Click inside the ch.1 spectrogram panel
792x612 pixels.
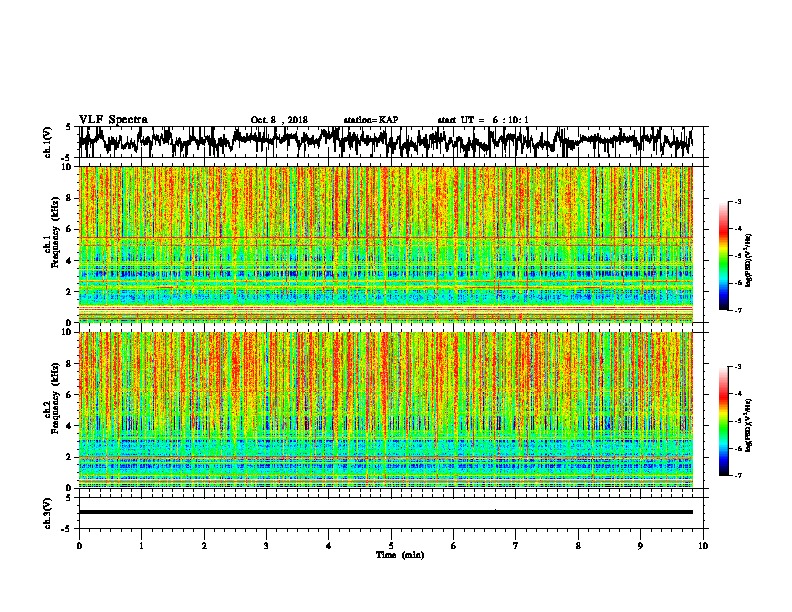386,244
